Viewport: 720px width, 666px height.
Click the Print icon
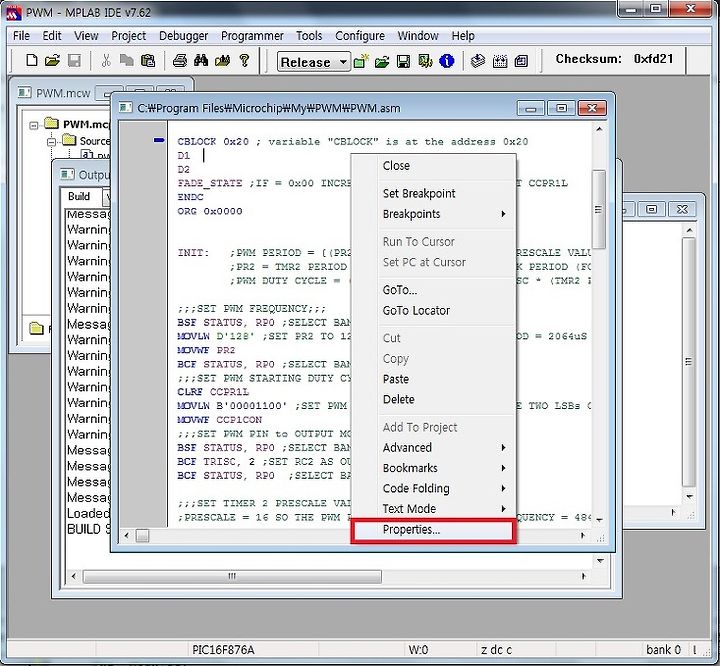(180, 60)
